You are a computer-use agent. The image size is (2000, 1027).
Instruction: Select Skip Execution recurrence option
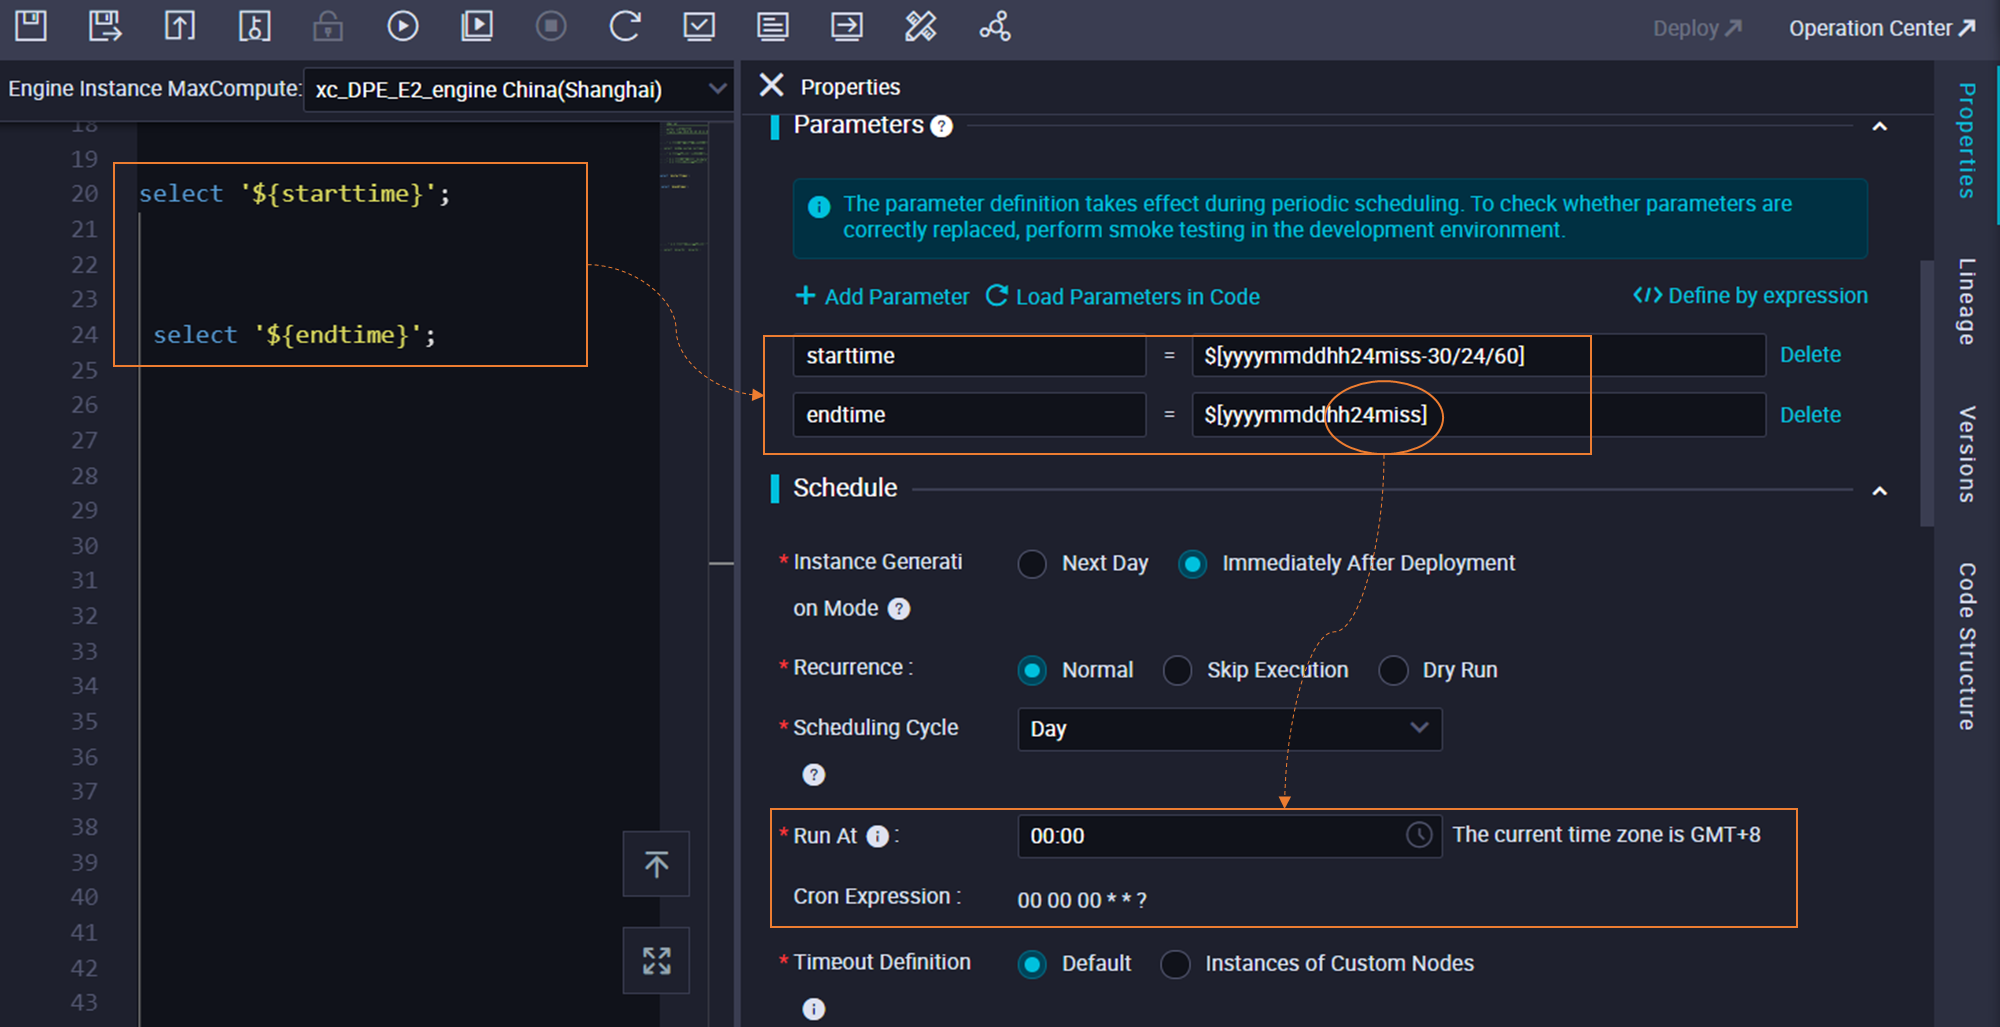1177,670
